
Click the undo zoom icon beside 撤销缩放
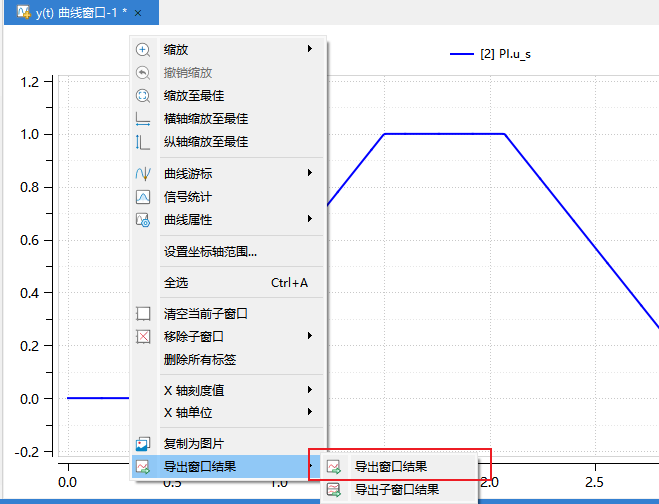coord(143,73)
